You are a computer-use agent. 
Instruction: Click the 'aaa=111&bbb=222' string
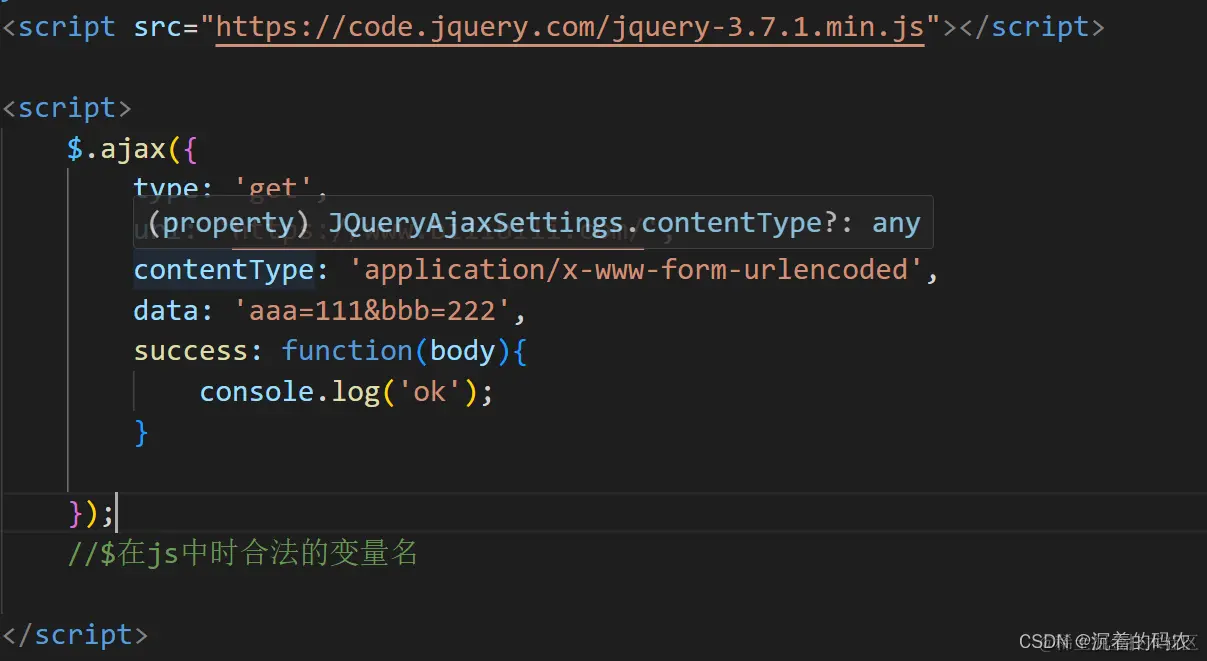tap(373, 310)
